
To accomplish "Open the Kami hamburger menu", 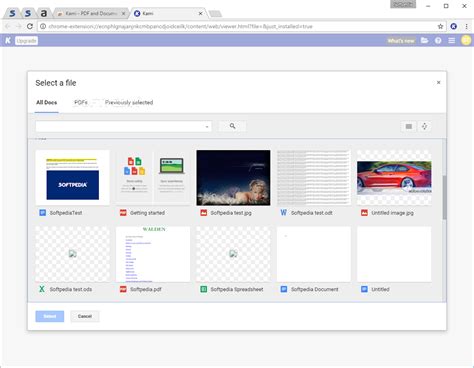I will [451, 41].
